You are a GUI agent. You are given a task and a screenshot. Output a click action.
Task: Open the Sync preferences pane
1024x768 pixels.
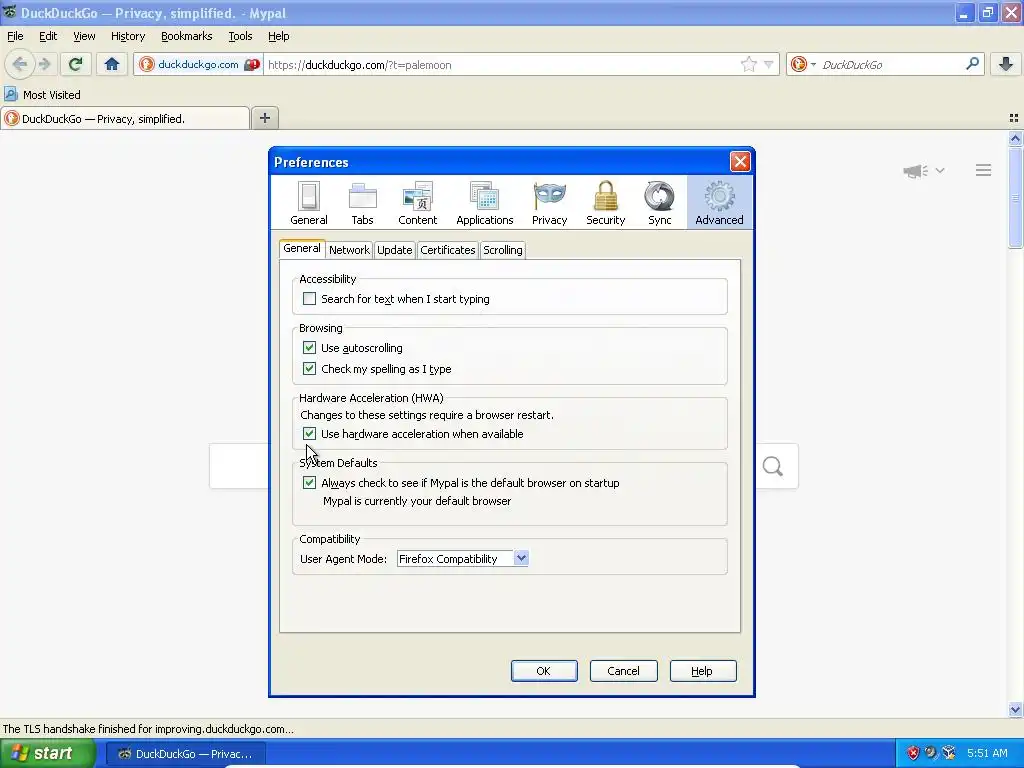click(660, 202)
